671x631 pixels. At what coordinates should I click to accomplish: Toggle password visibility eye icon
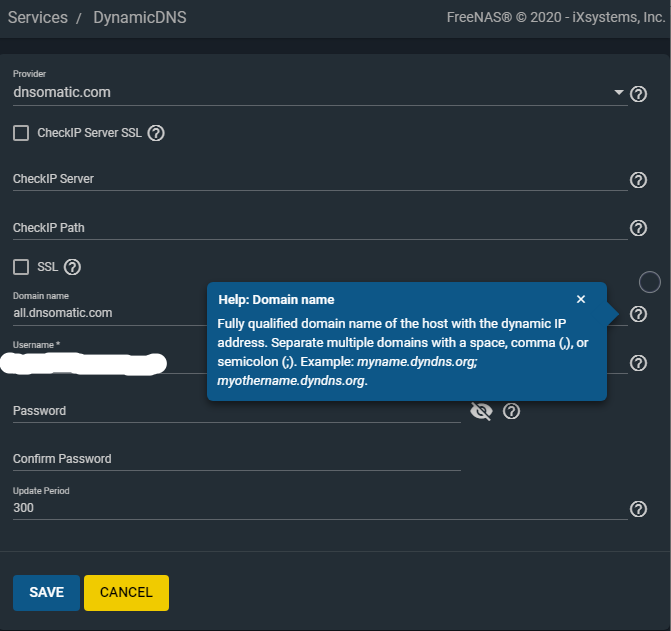tap(481, 411)
